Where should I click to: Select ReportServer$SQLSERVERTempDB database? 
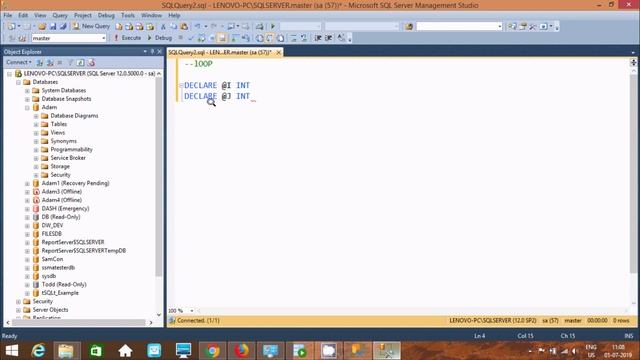84,251
